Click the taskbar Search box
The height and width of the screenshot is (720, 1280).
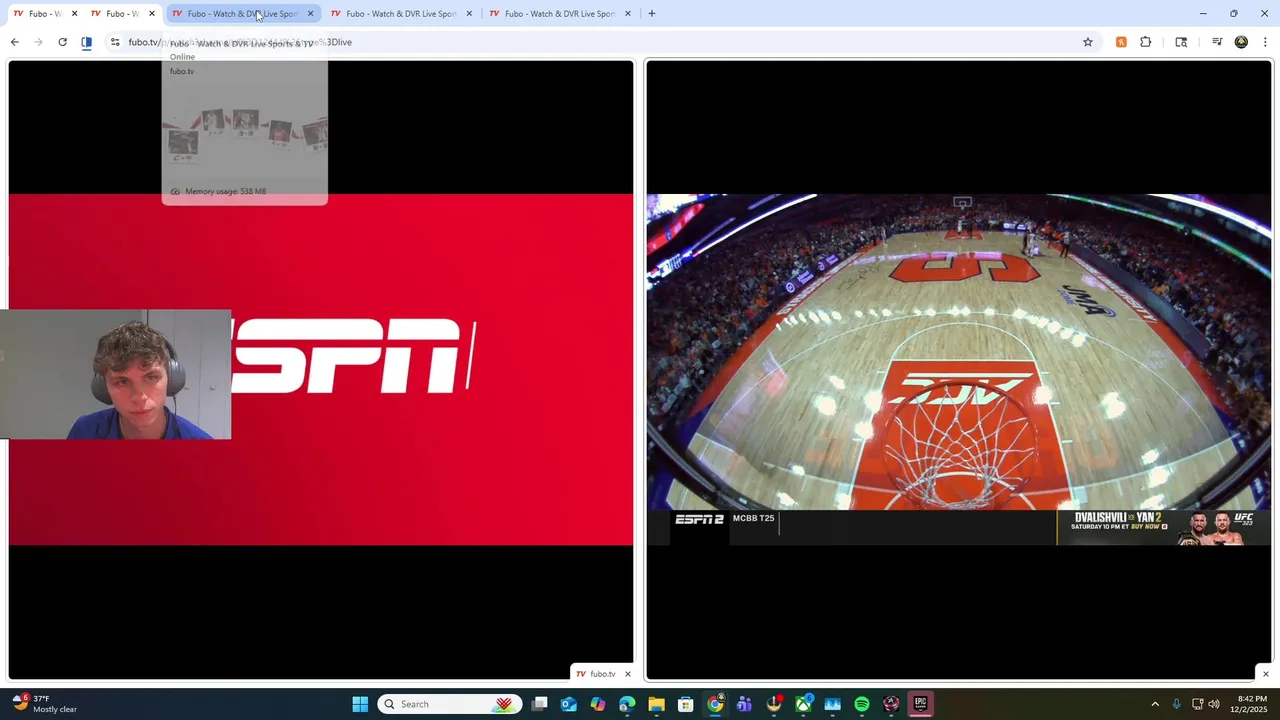(x=450, y=704)
